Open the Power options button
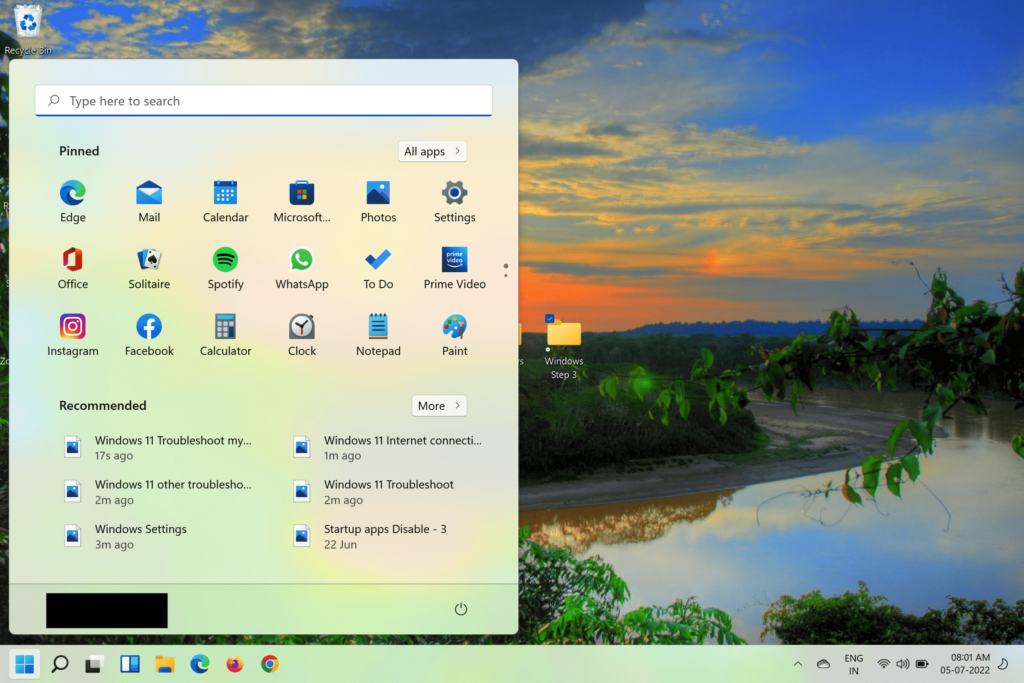Viewport: 1024px width, 683px height. tap(461, 609)
